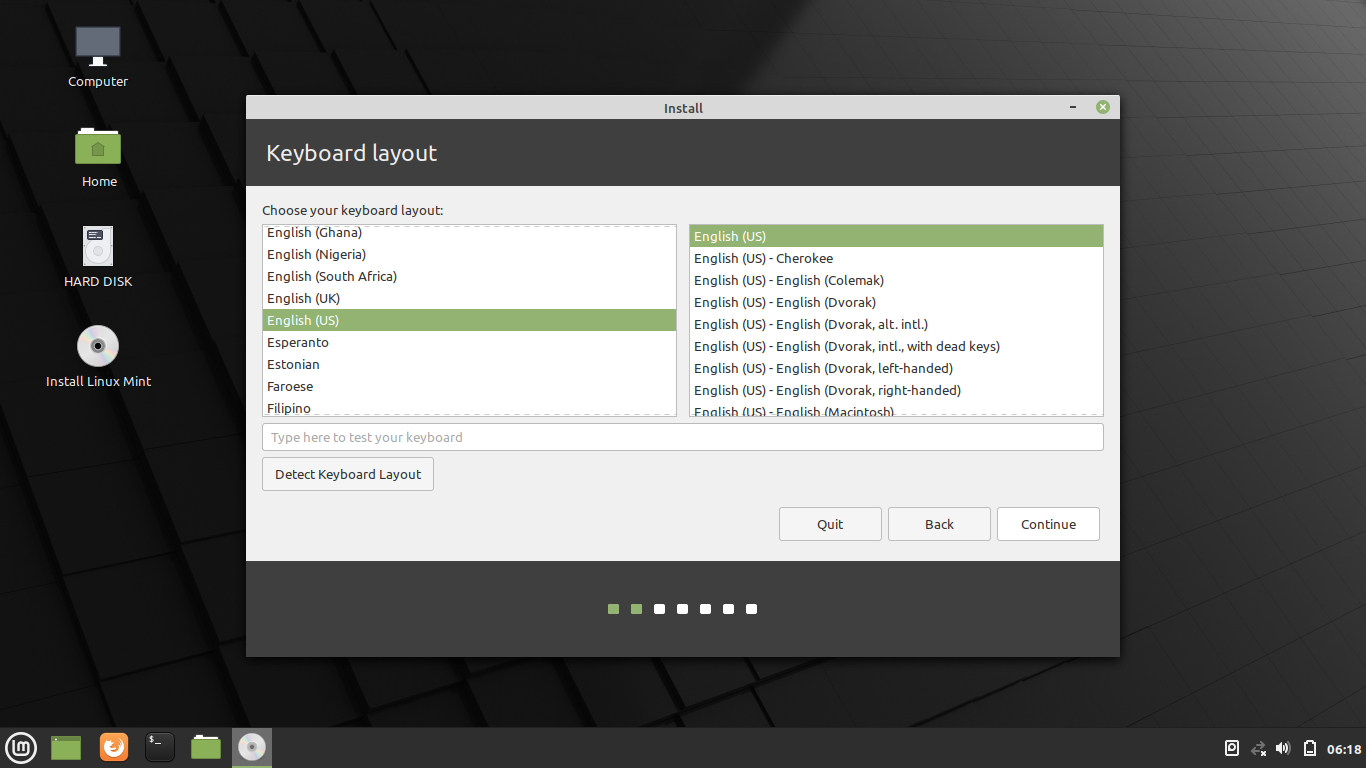Image resolution: width=1366 pixels, height=768 pixels.
Task: Select English (Nigeria) layout
Action: tap(469, 254)
